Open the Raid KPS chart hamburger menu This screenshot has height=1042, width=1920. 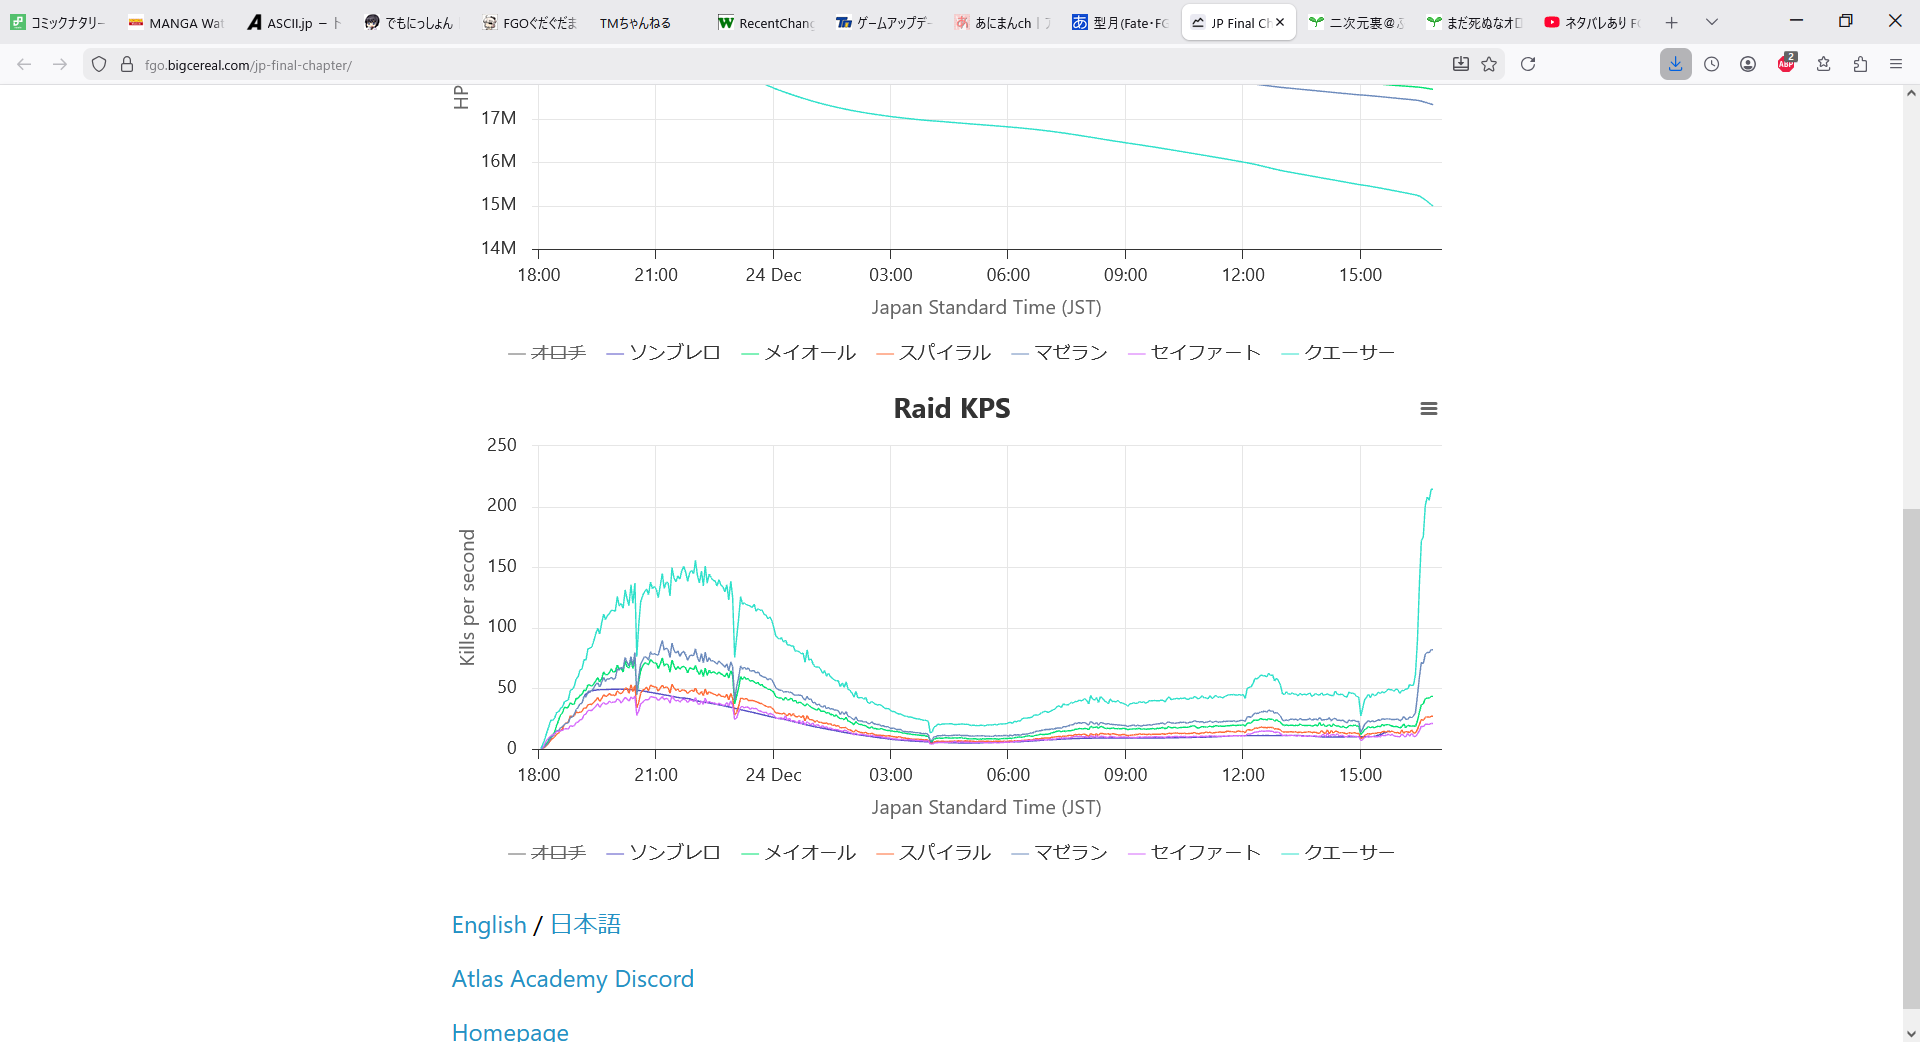1428,409
